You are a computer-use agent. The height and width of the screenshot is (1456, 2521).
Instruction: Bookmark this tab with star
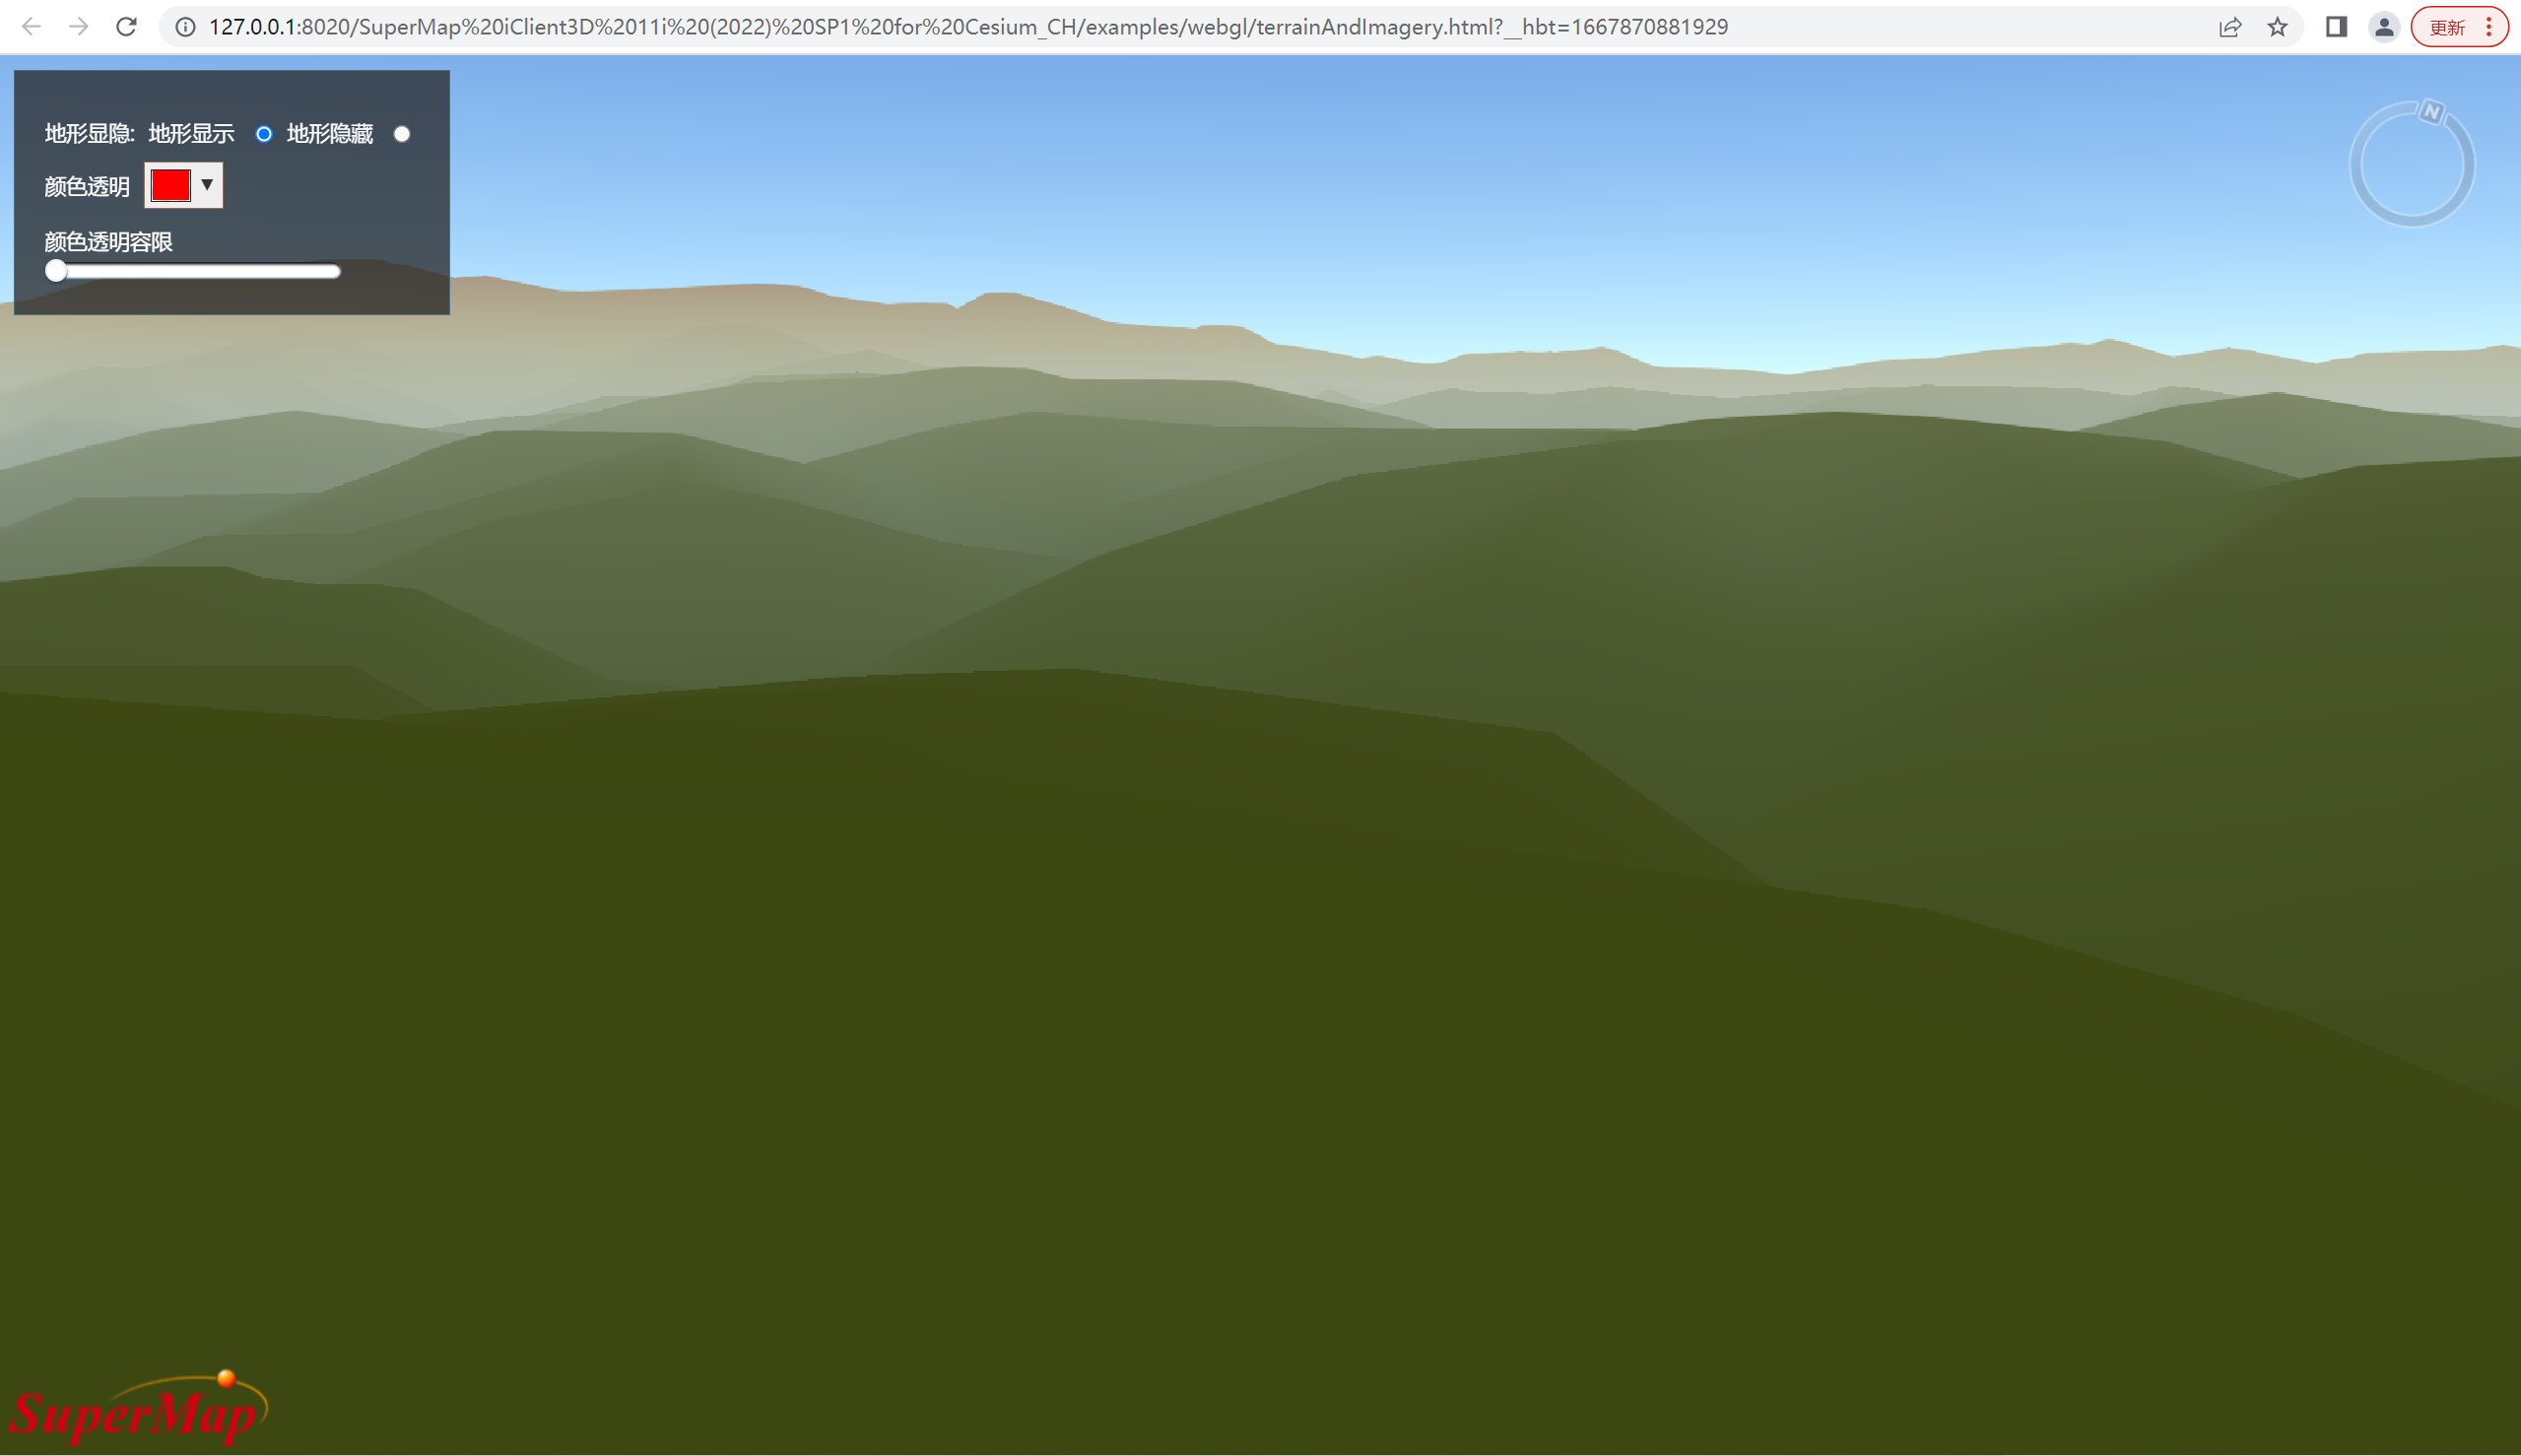point(2277,27)
